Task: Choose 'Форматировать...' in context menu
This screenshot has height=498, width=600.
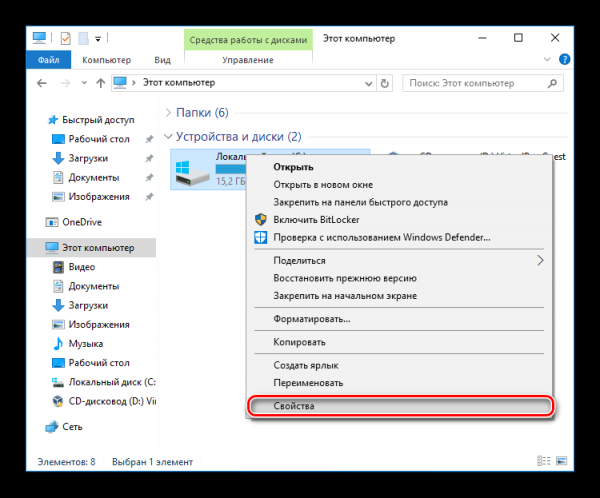Action: [399, 319]
